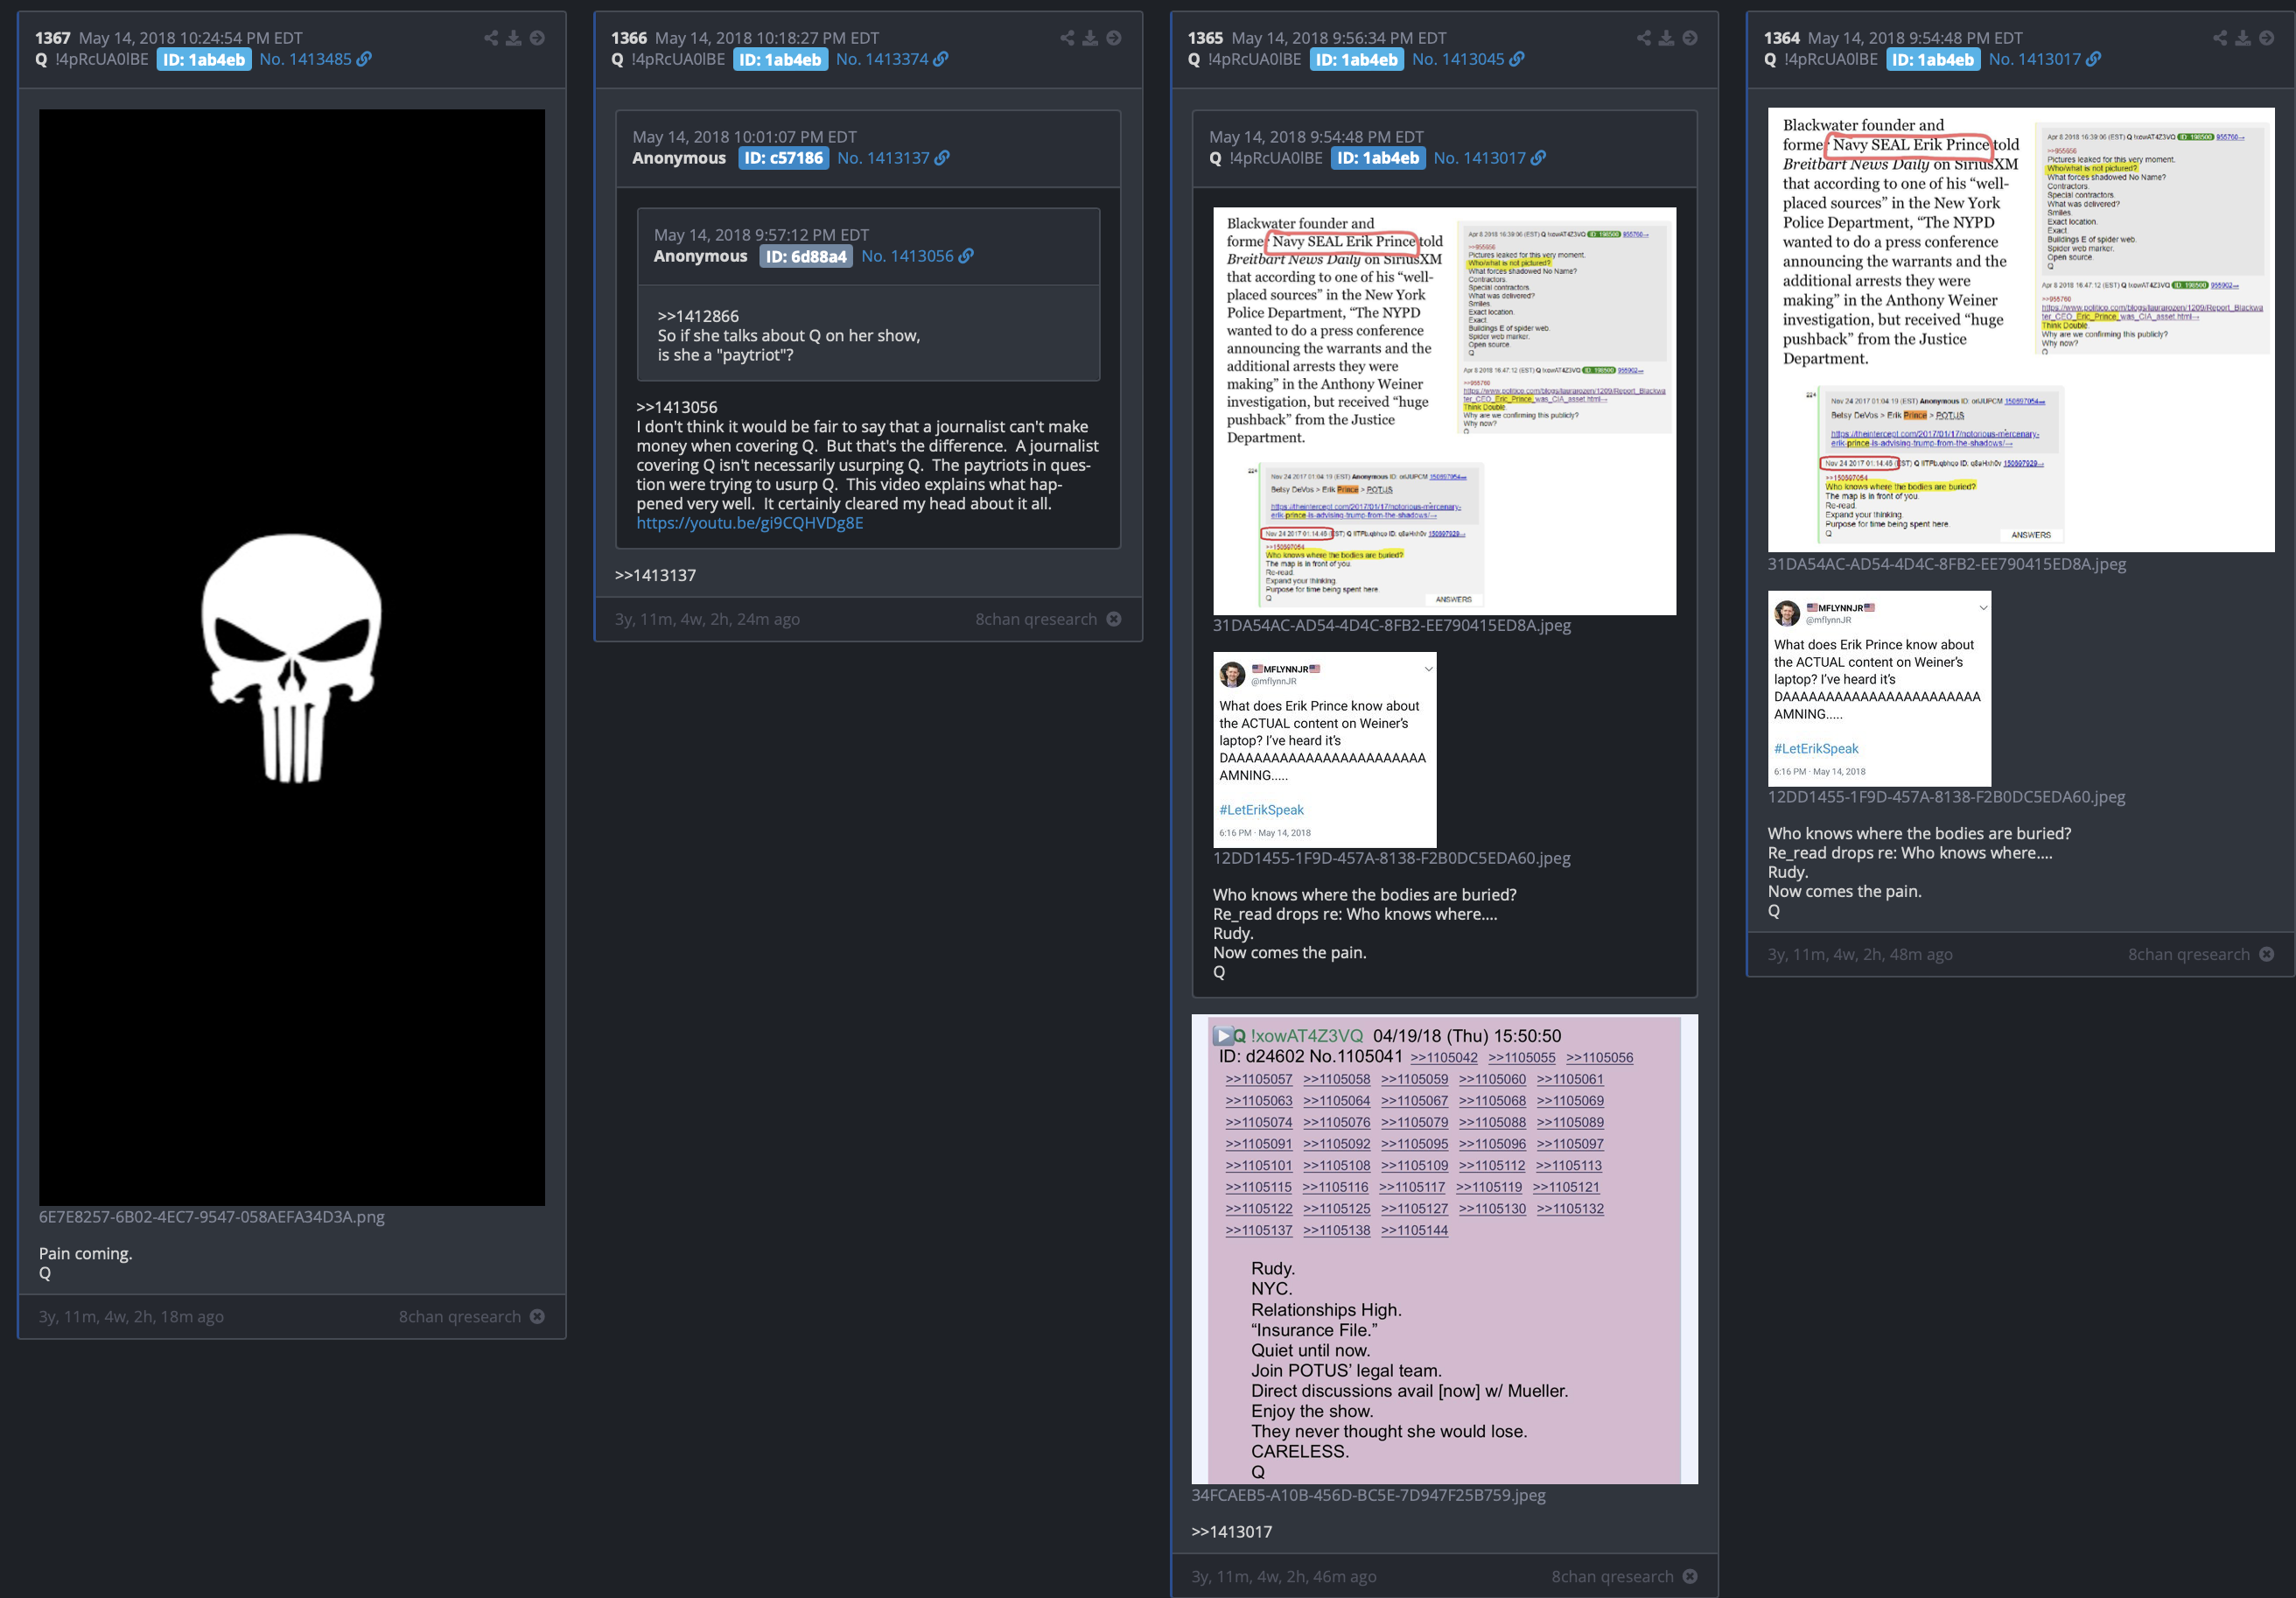The height and width of the screenshot is (1598, 2296).
Task: Click the ID: 1ab4eb badge in post 1365 header
Action: 1357,60
